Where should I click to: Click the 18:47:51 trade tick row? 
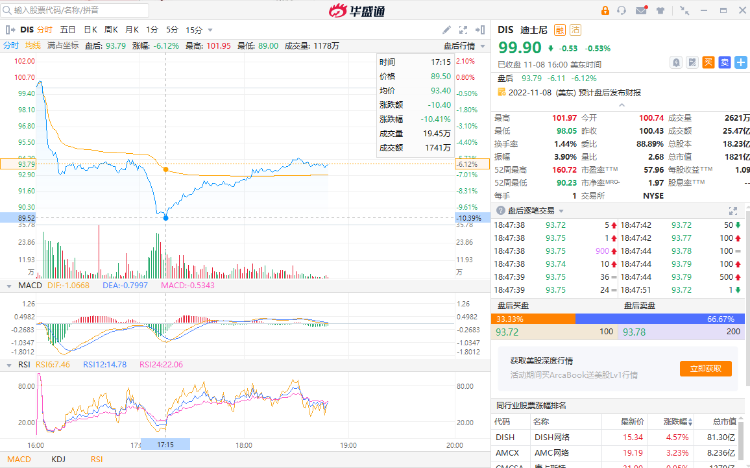coord(682,290)
